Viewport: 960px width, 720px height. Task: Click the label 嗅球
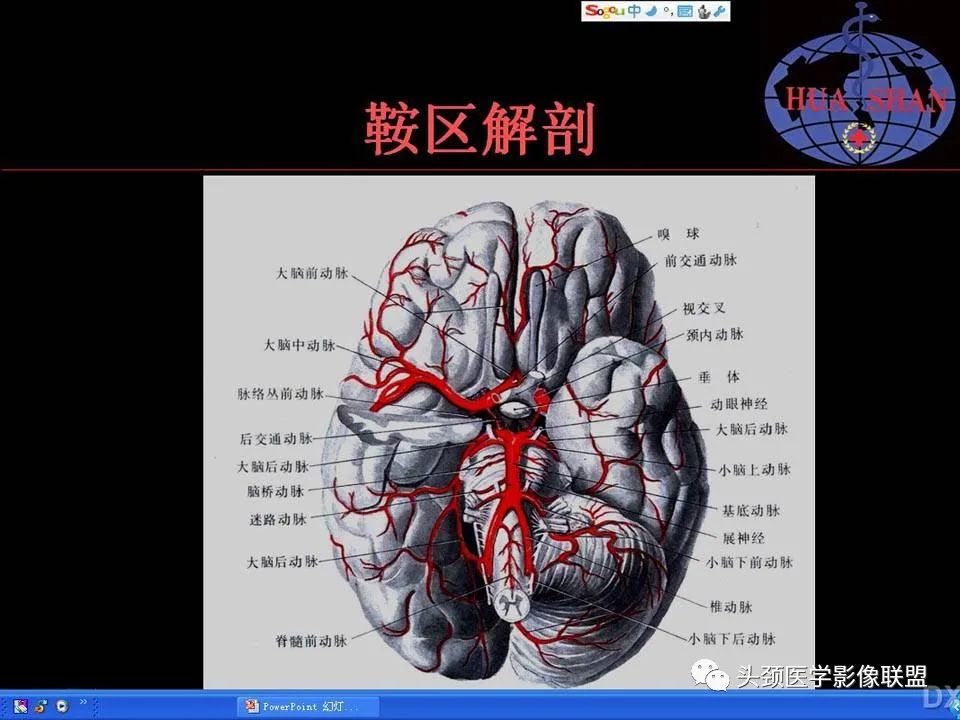coord(678,234)
